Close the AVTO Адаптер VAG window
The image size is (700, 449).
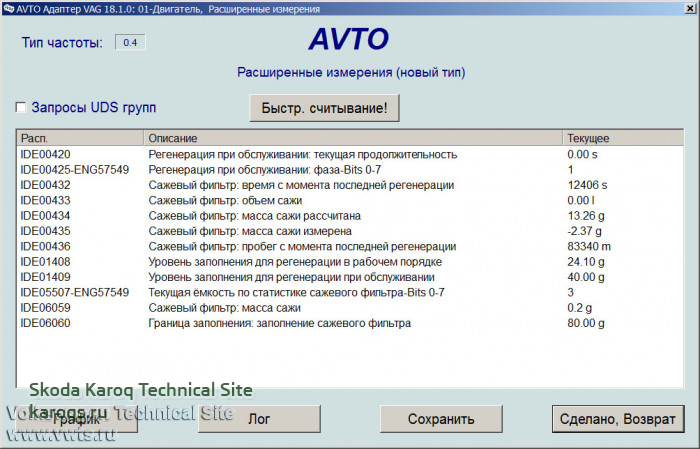(690, 8)
